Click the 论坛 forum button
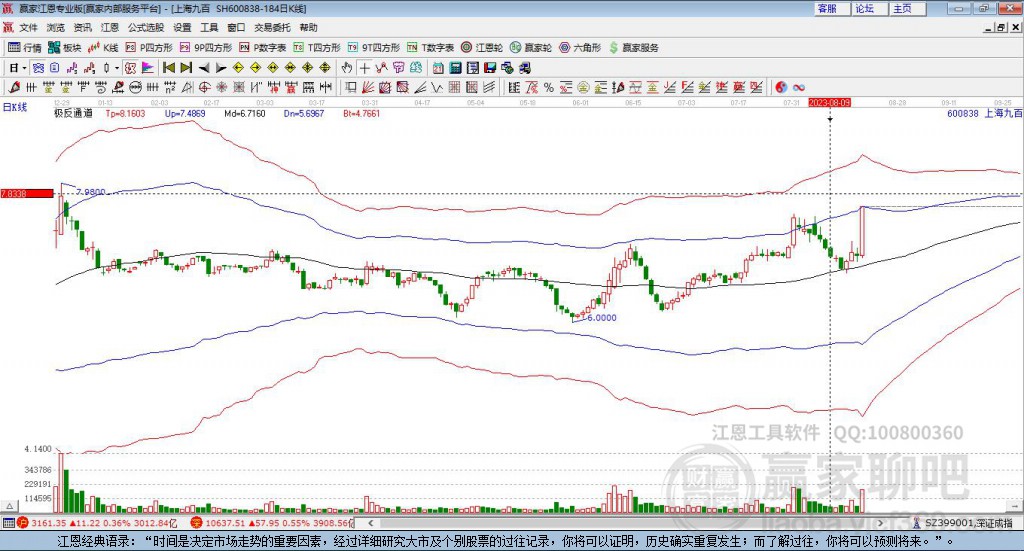Viewport: 1024px width, 551px height. (870, 8)
